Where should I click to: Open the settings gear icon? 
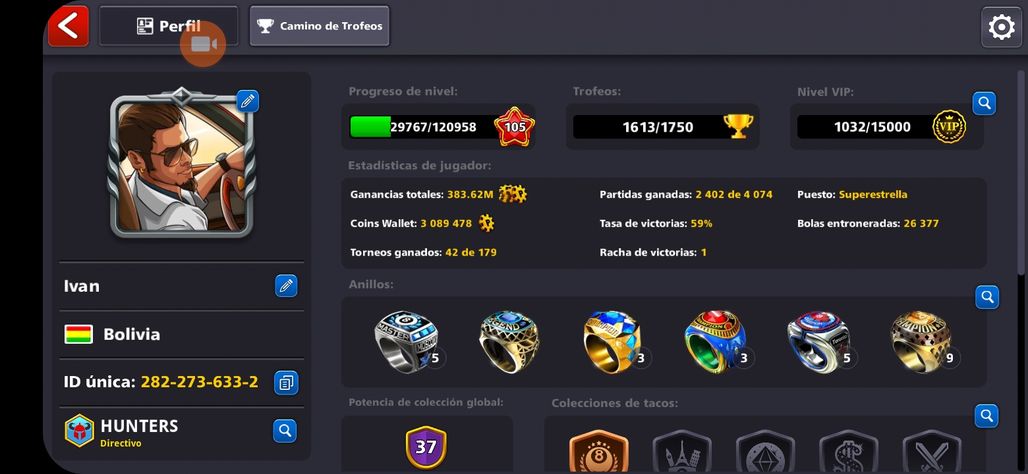coord(1001,28)
